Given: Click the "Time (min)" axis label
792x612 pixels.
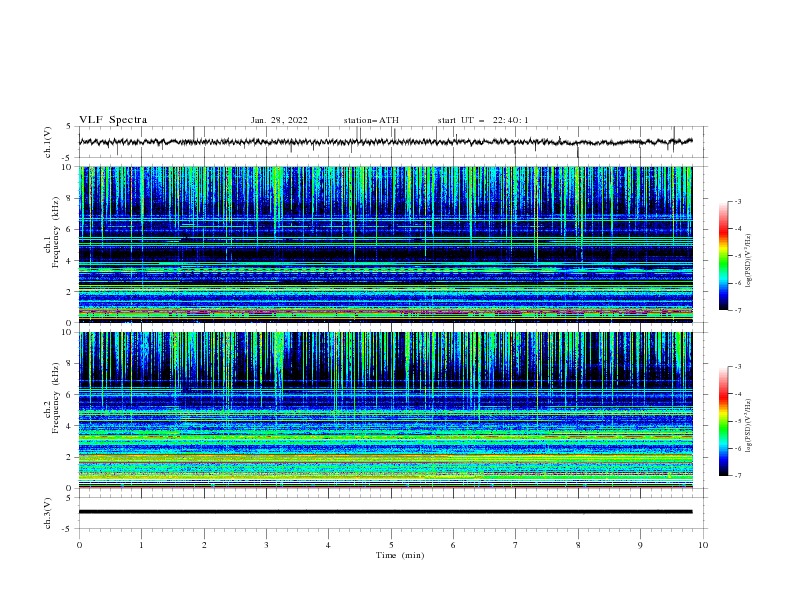Looking at the screenshot, I should pos(400,555).
